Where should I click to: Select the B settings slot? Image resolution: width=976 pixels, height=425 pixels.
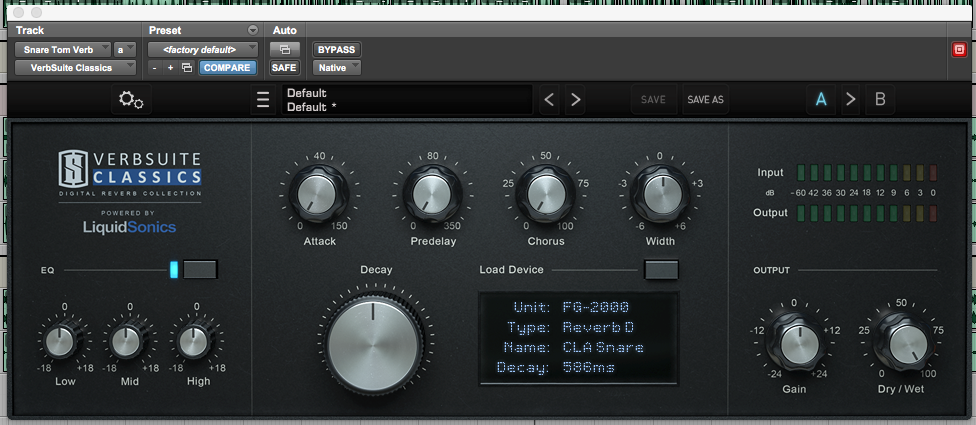point(880,100)
